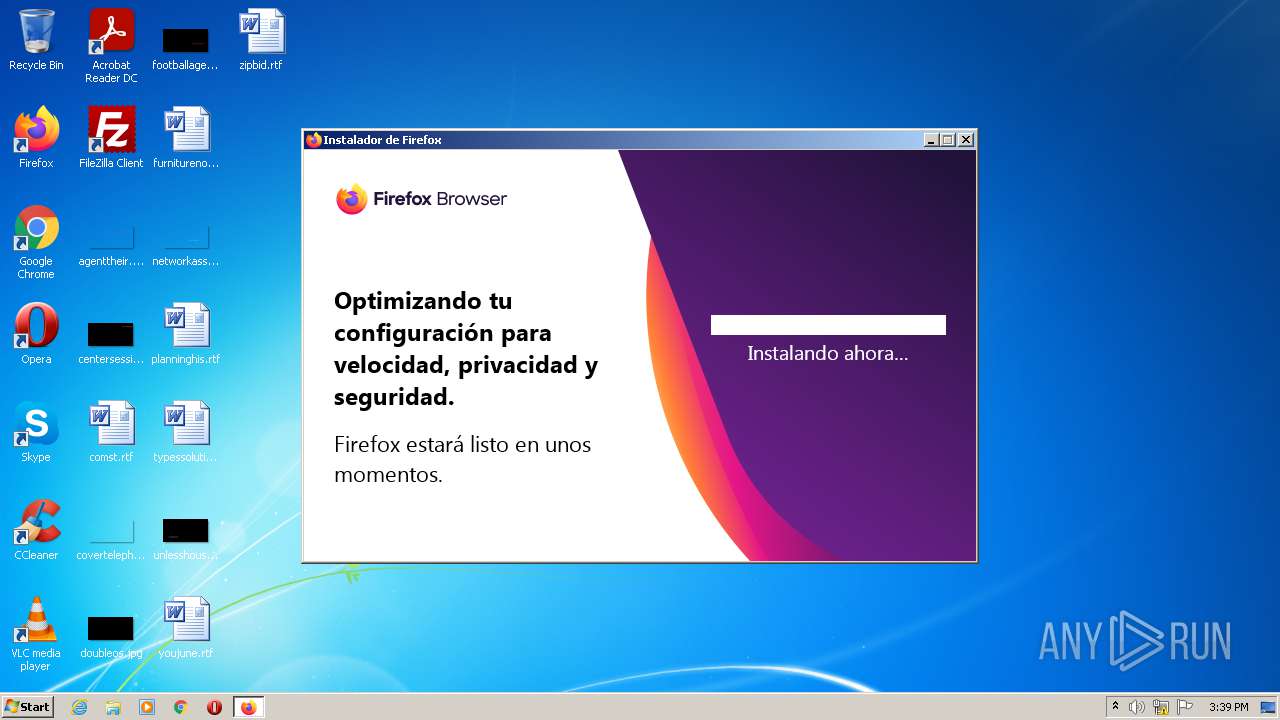This screenshot has height=720, width=1280.
Task: Minimize the Instalador de Firefox window
Action: pyautogui.click(x=932, y=140)
